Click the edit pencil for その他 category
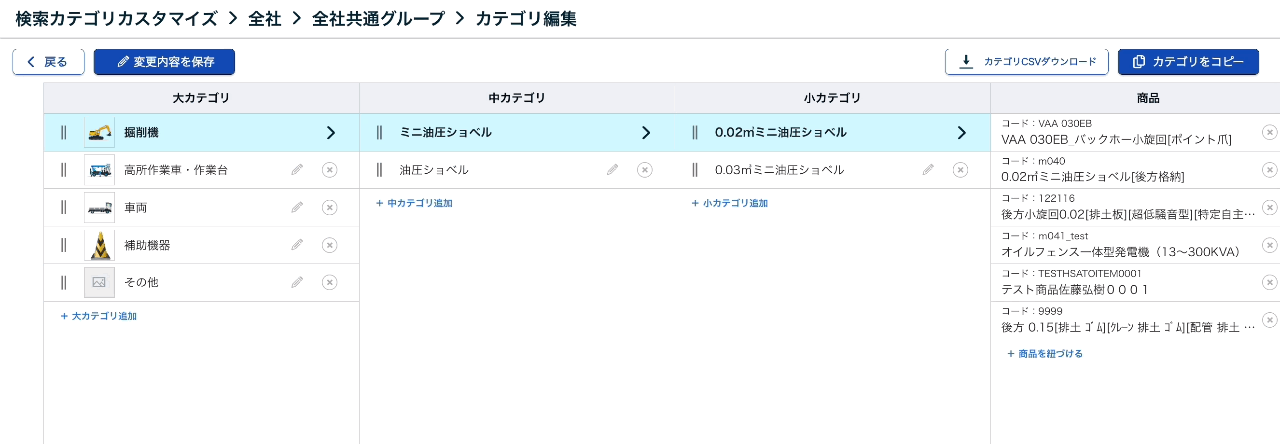This screenshot has height=444, width=1280. [x=297, y=283]
